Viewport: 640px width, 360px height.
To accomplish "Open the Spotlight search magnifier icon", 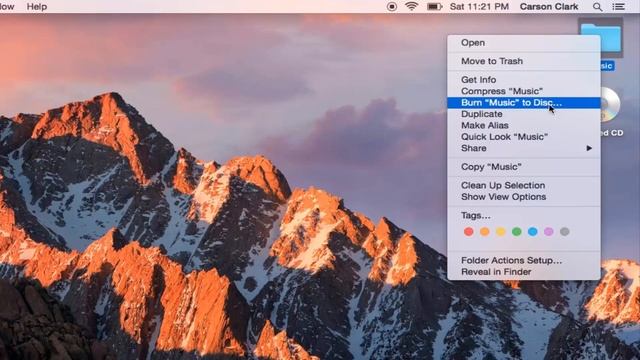I will coord(598,7).
